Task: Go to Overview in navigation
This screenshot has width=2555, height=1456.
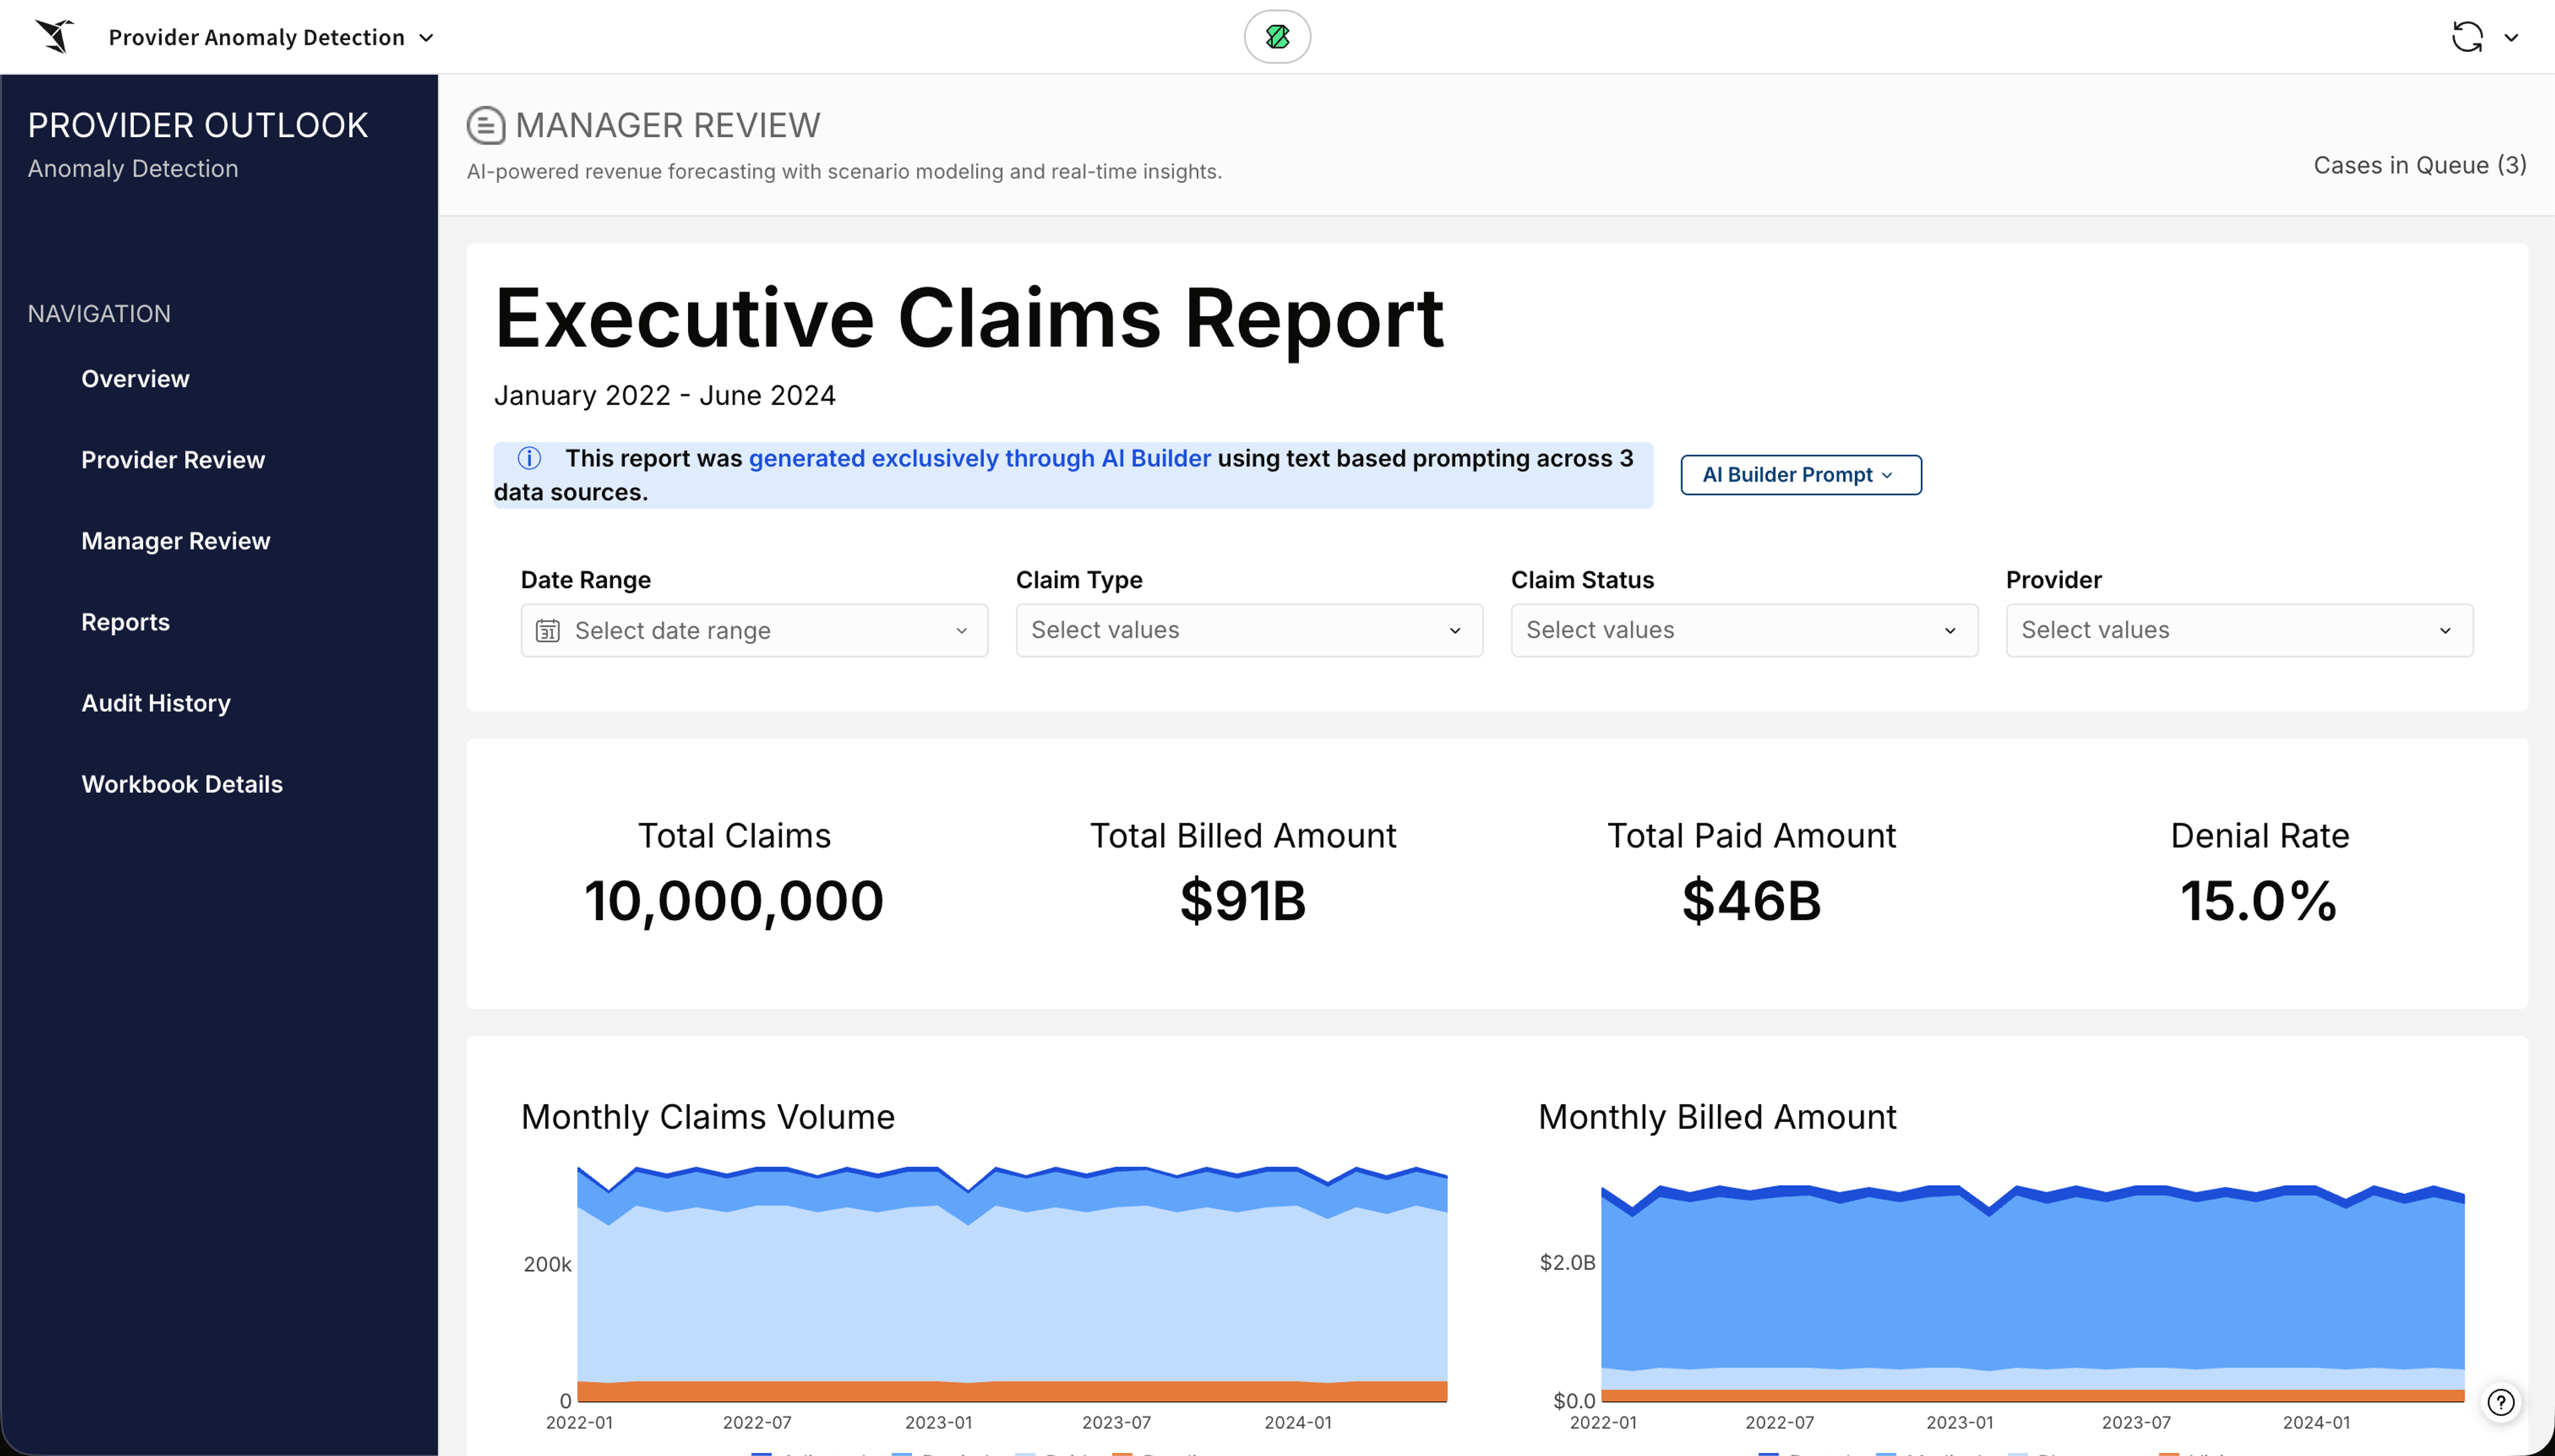Action: (135, 379)
